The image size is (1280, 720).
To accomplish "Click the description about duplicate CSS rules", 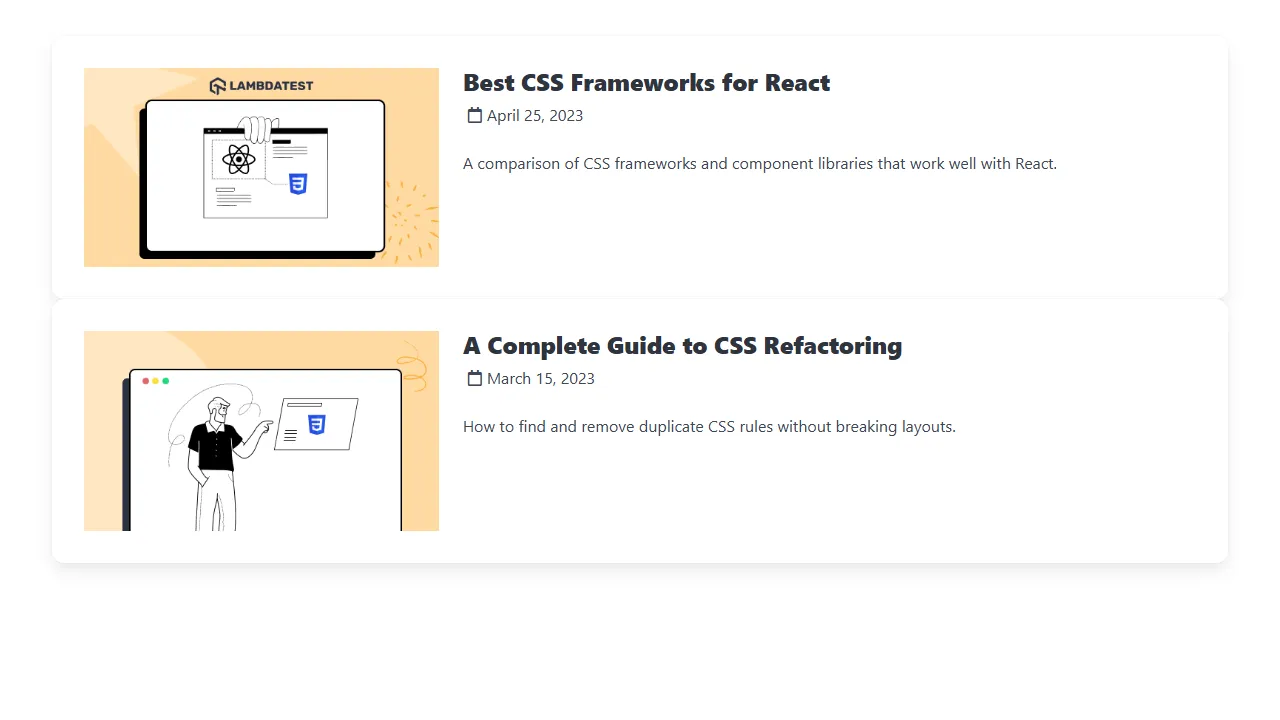I will [x=709, y=426].
